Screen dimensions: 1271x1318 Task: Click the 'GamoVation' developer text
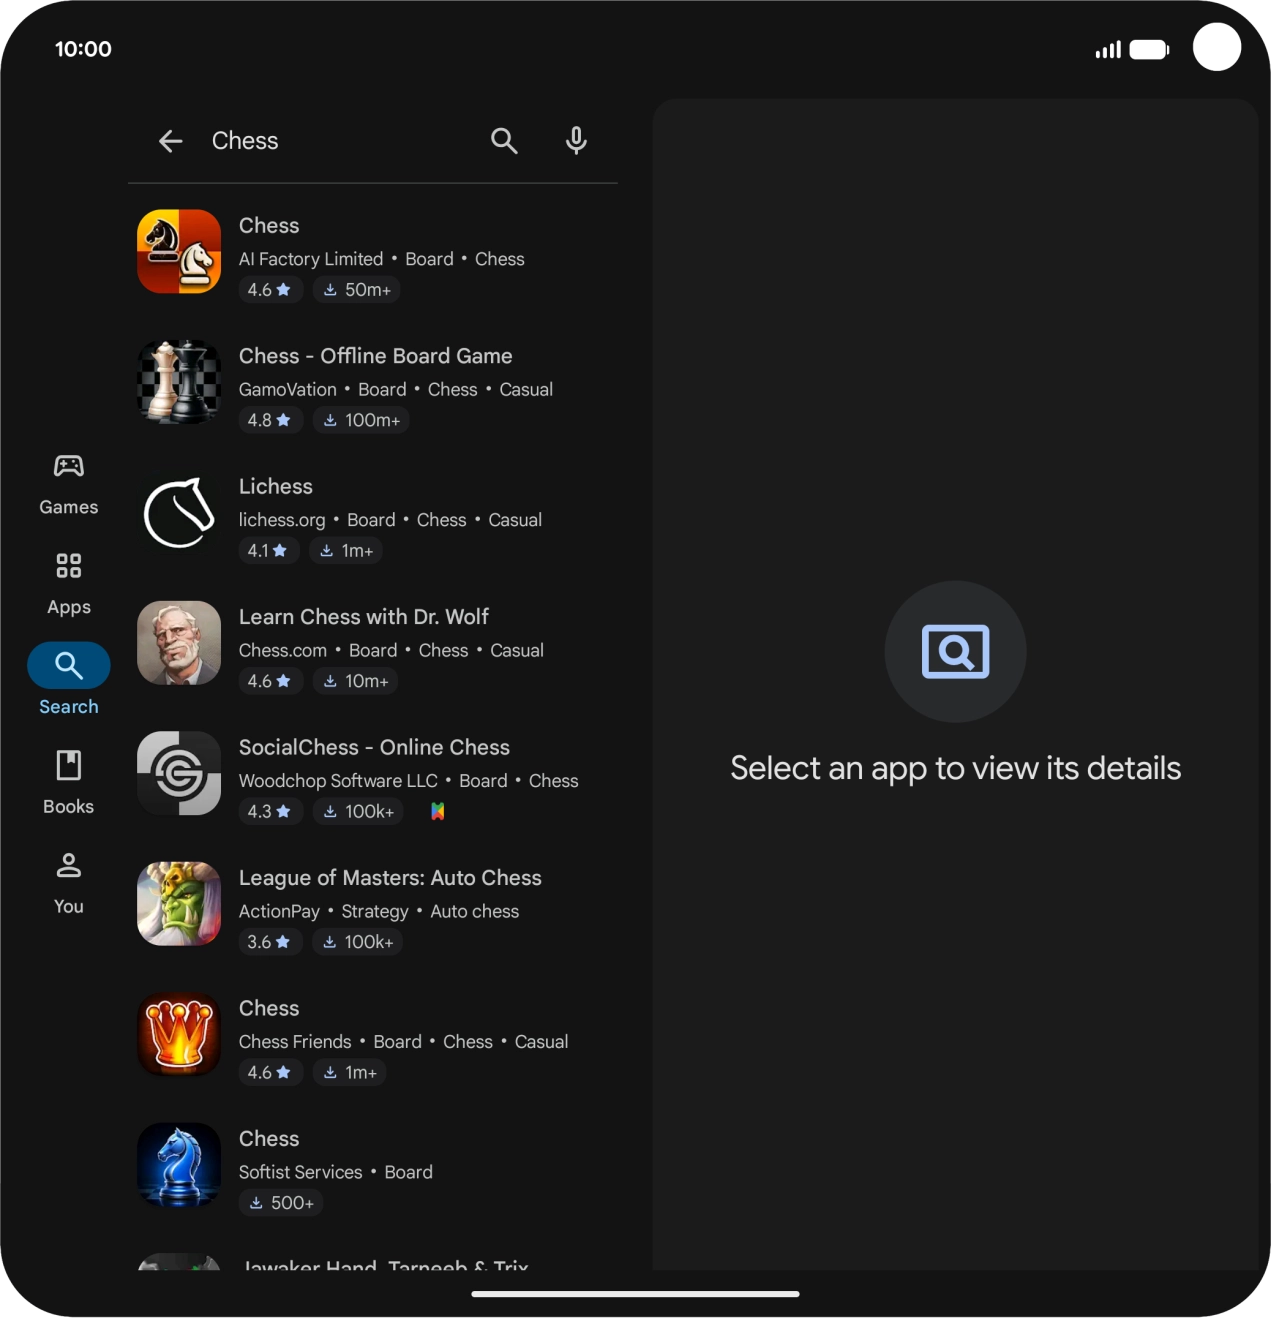point(288,390)
